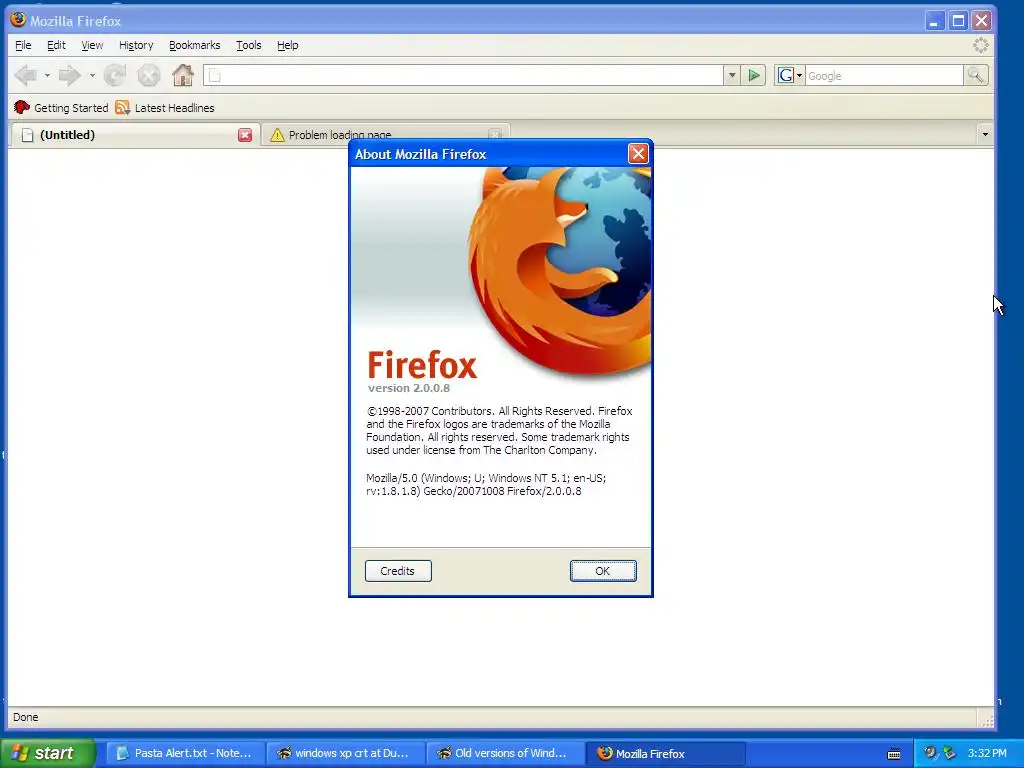Screen dimensions: 1024x768
Task: Click the Firefox logo image in dialog
Action: coord(560,271)
